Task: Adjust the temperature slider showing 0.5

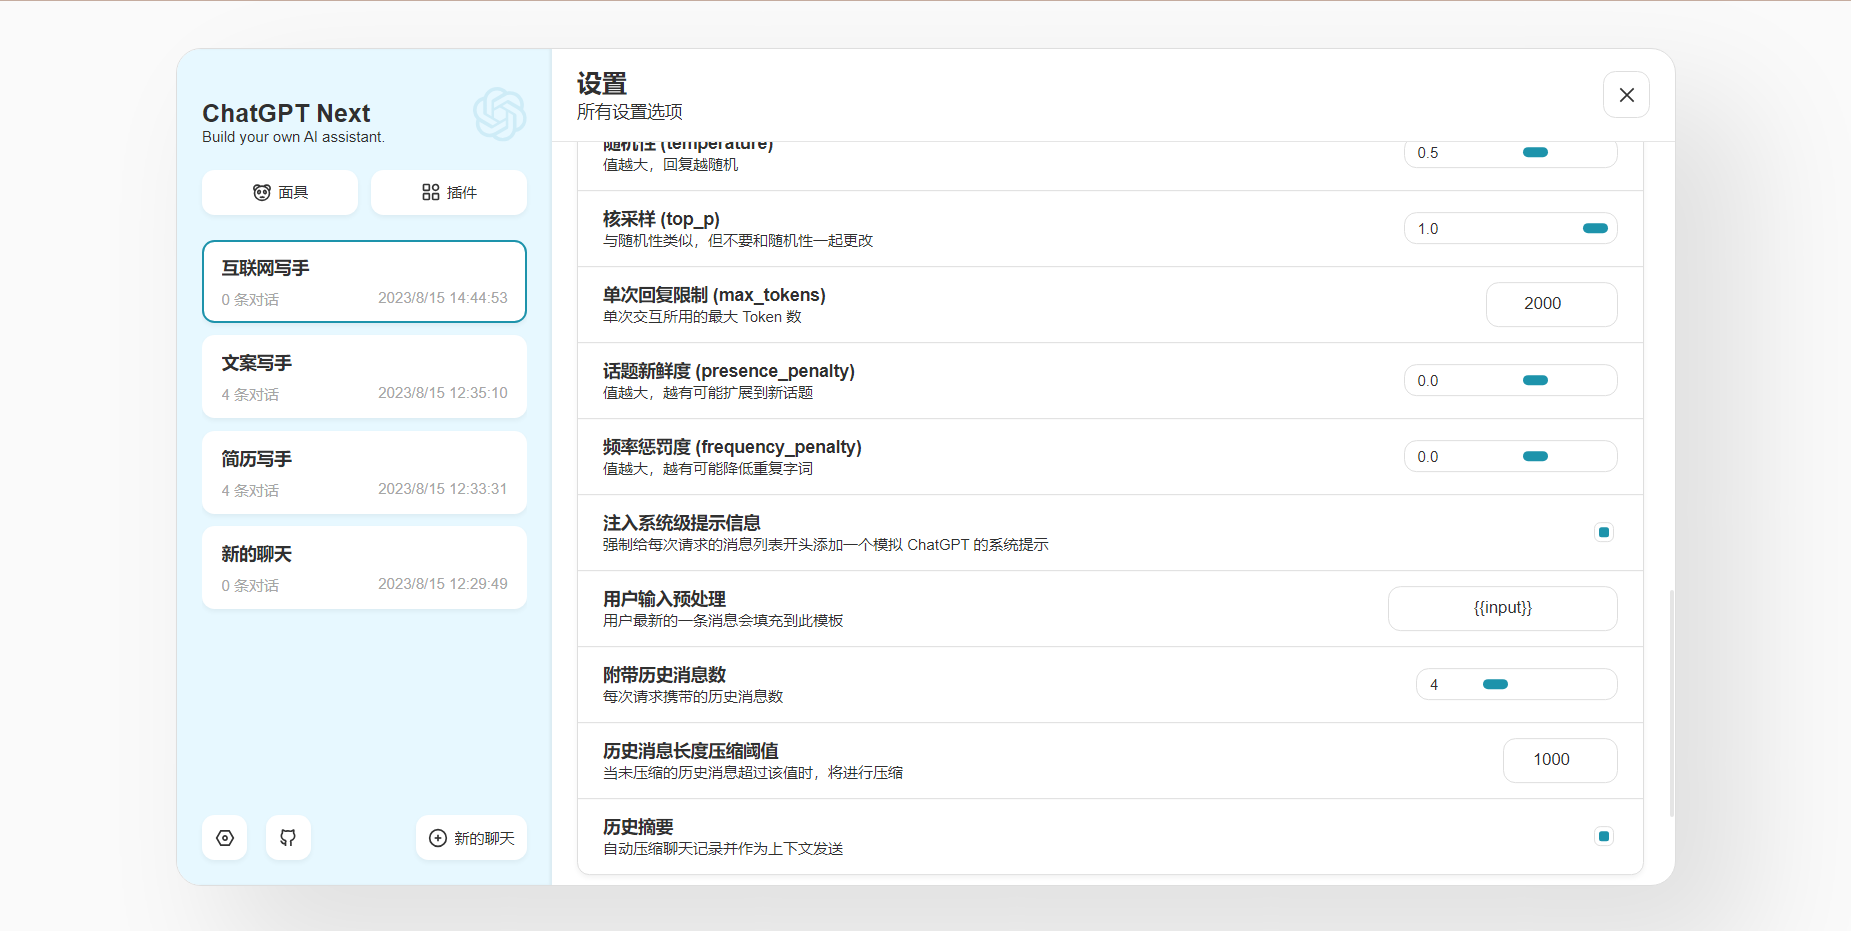Action: (x=1511, y=153)
